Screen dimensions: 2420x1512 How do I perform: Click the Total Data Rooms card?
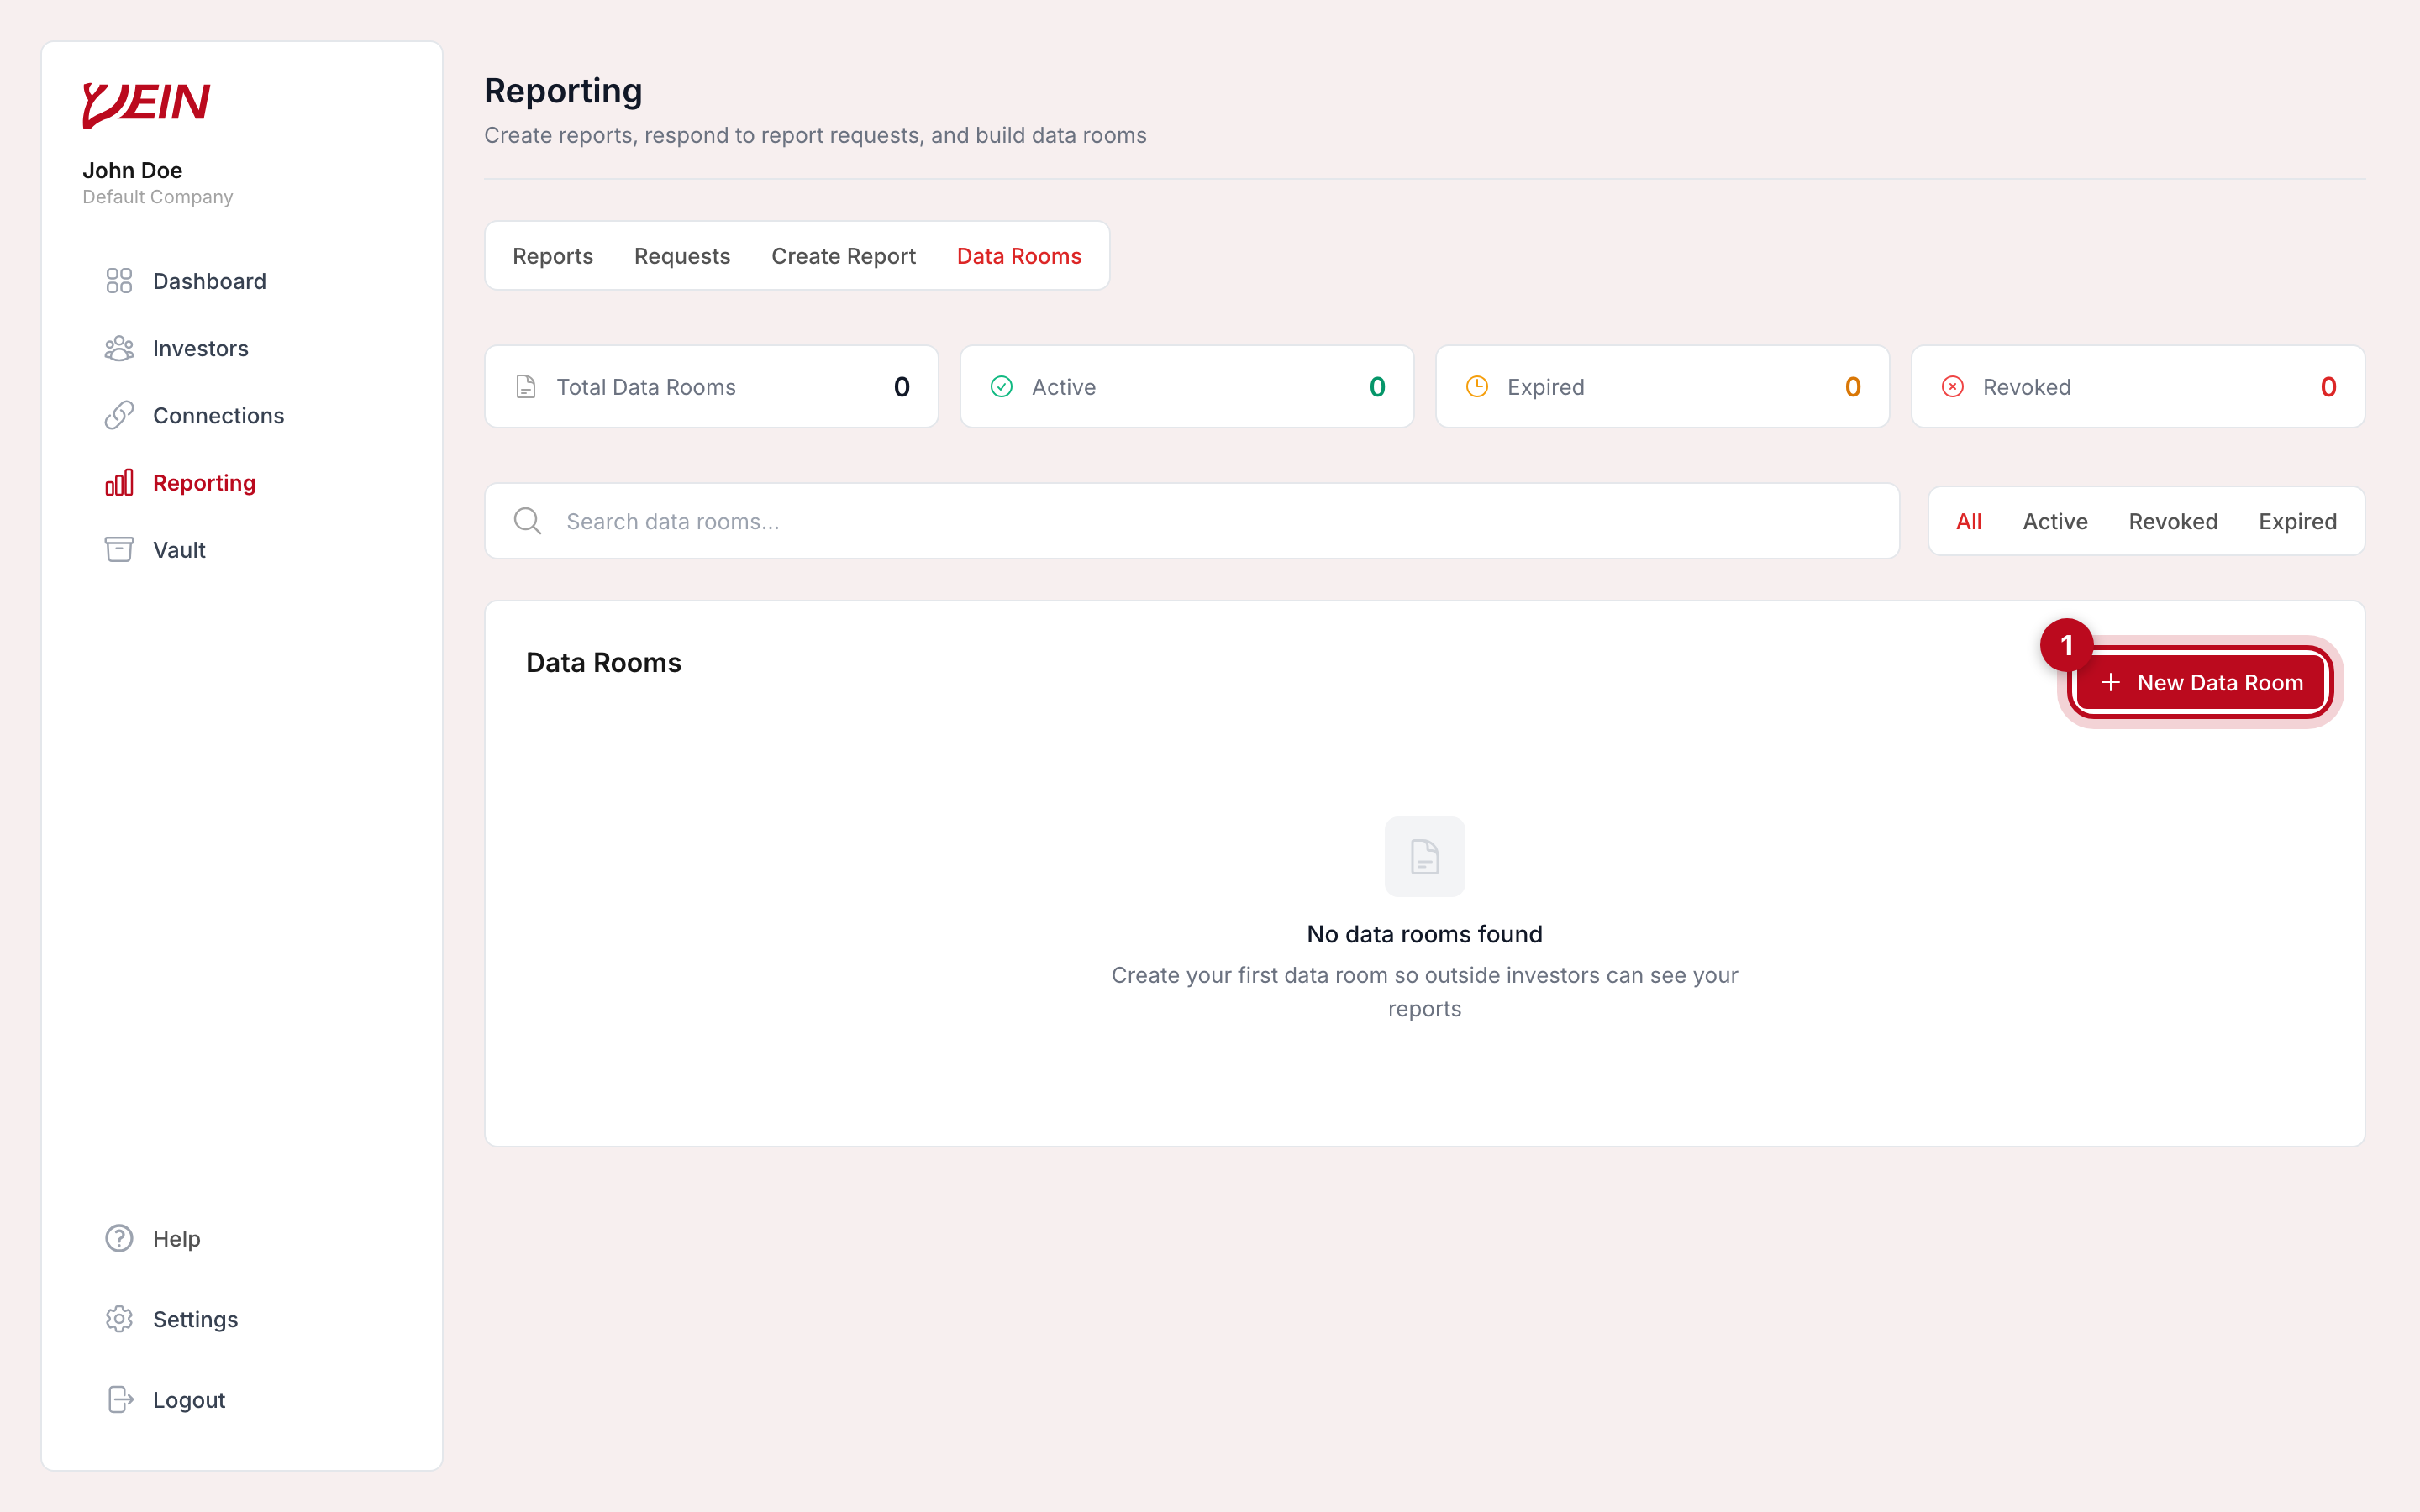coord(711,387)
